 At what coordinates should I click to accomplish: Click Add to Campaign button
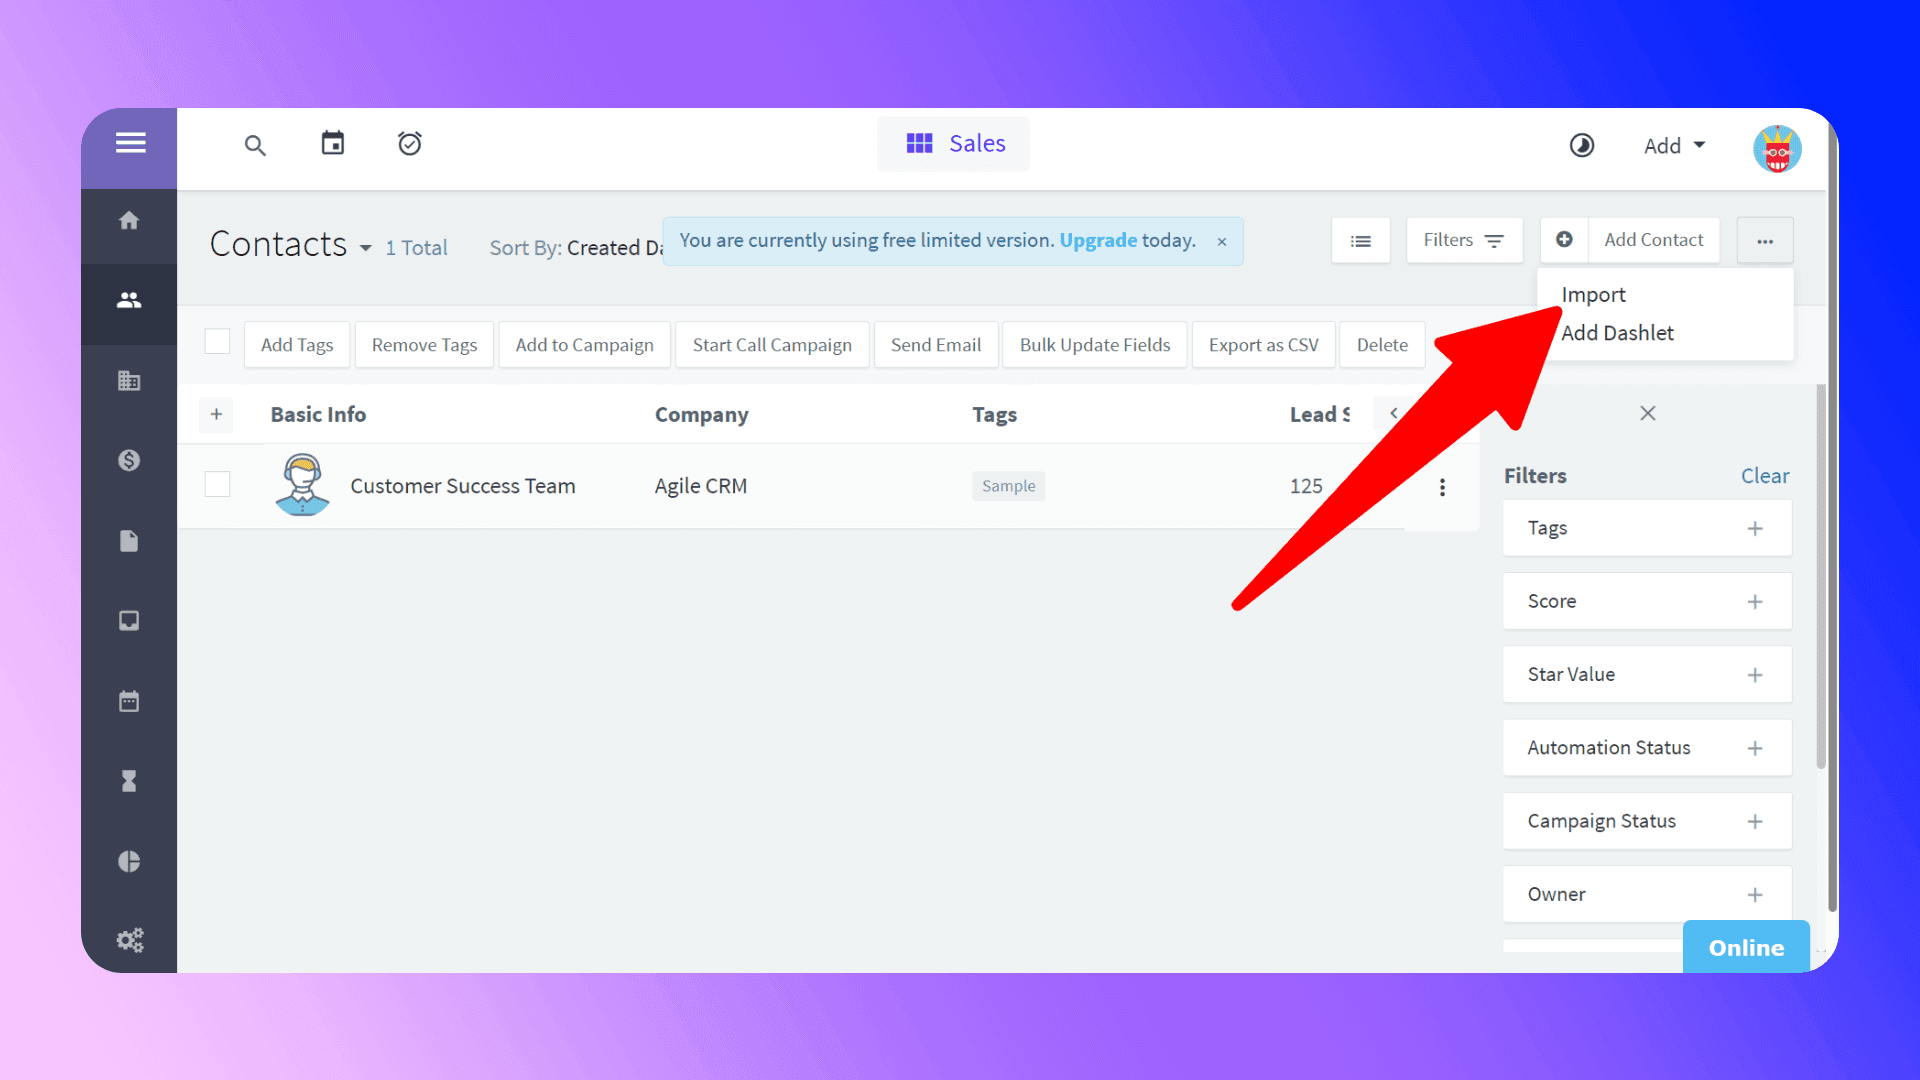(584, 345)
